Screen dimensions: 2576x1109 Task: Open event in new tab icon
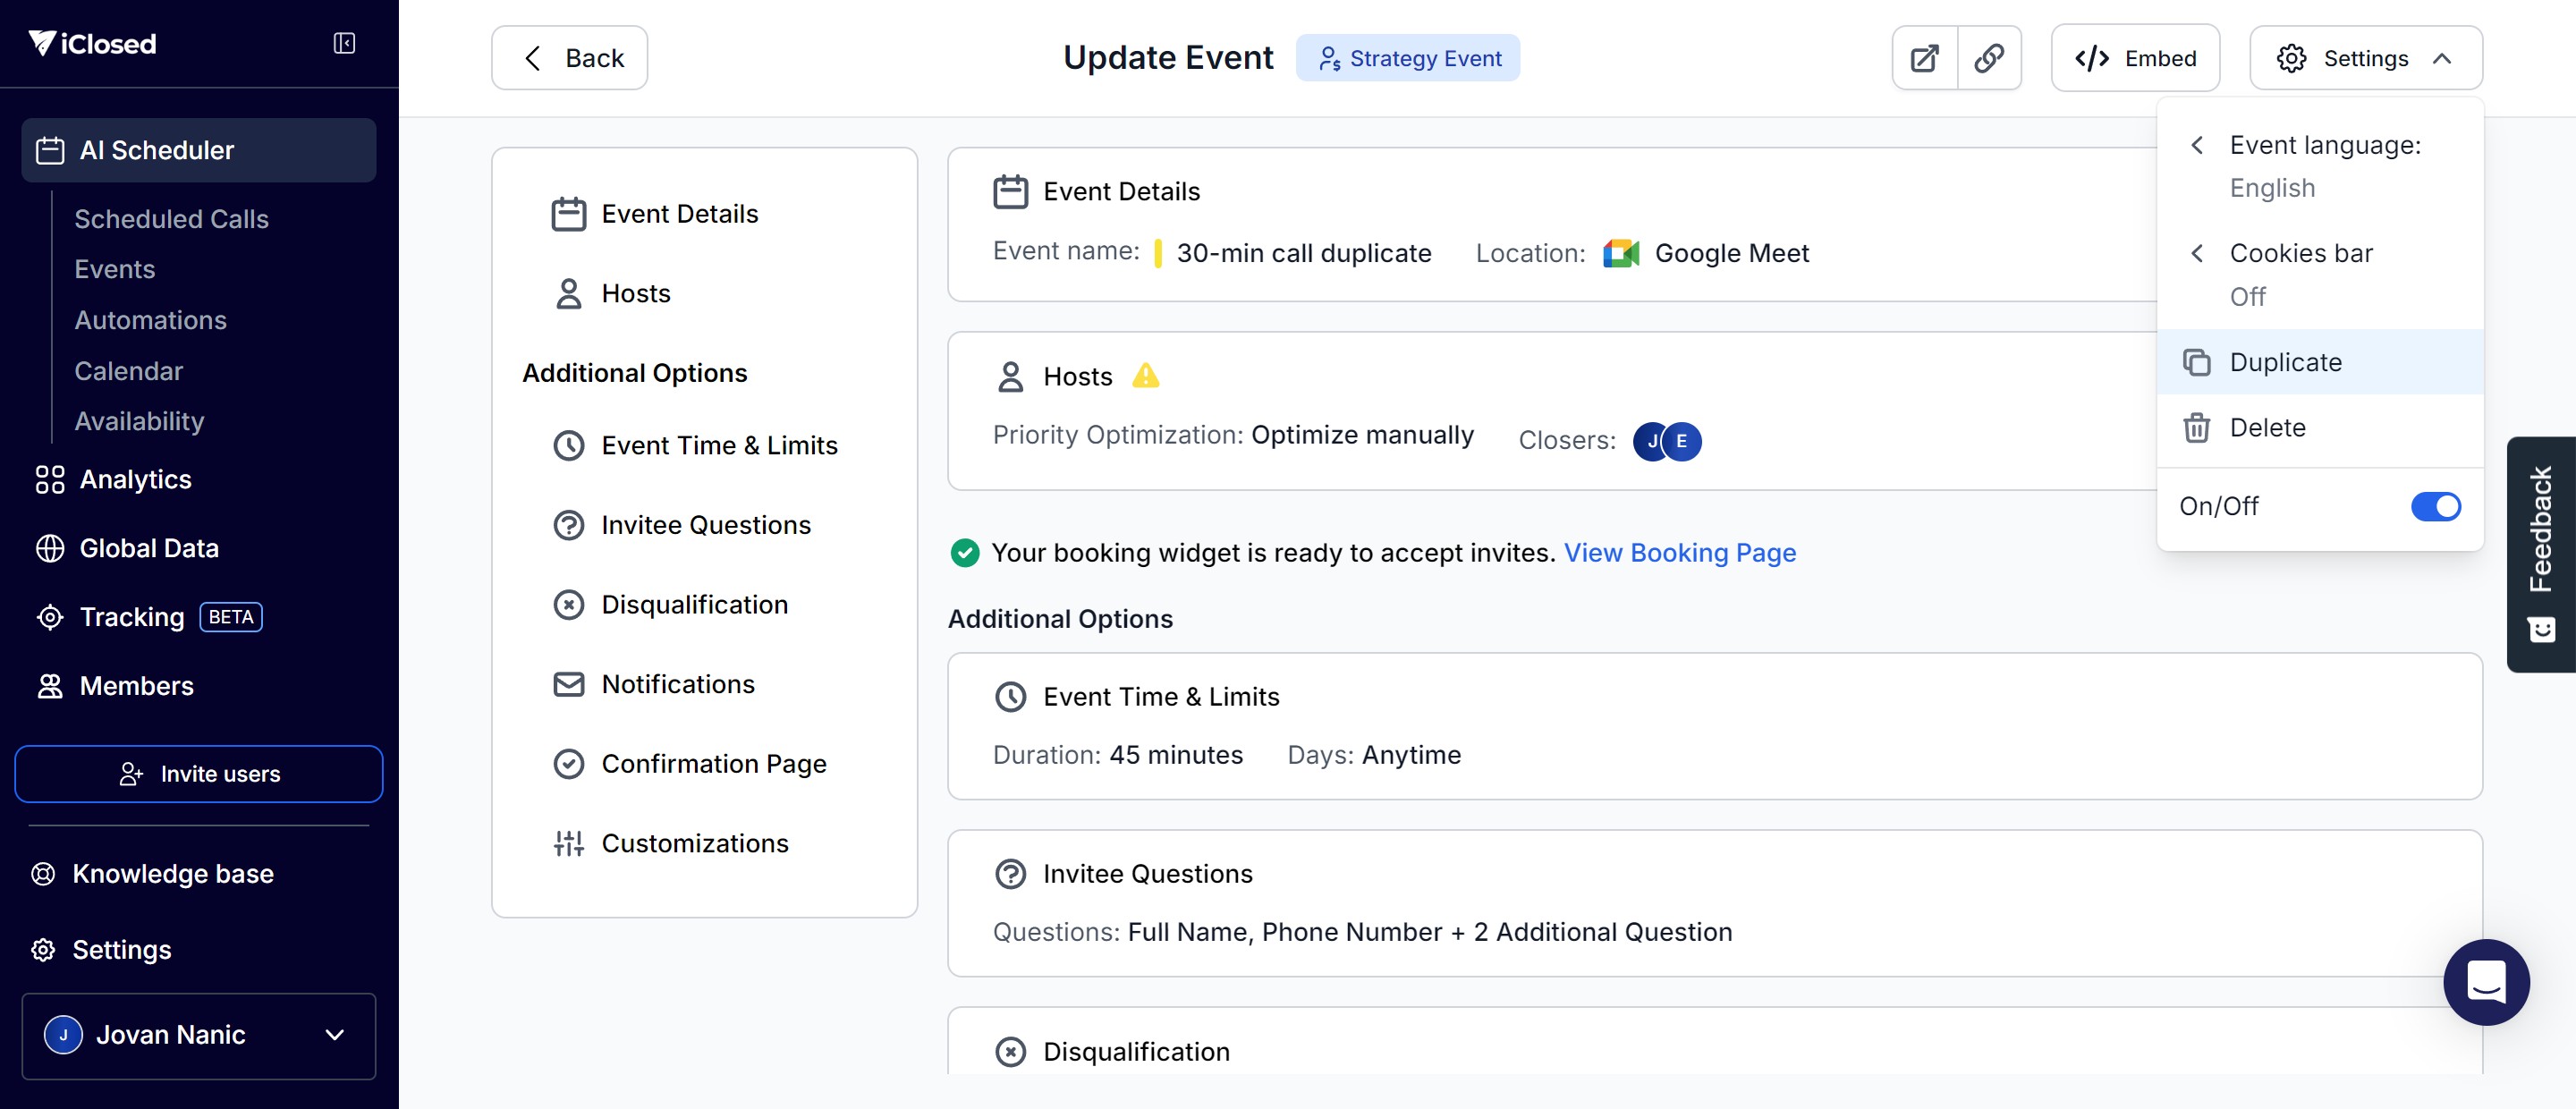click(x=1924, y=58)
